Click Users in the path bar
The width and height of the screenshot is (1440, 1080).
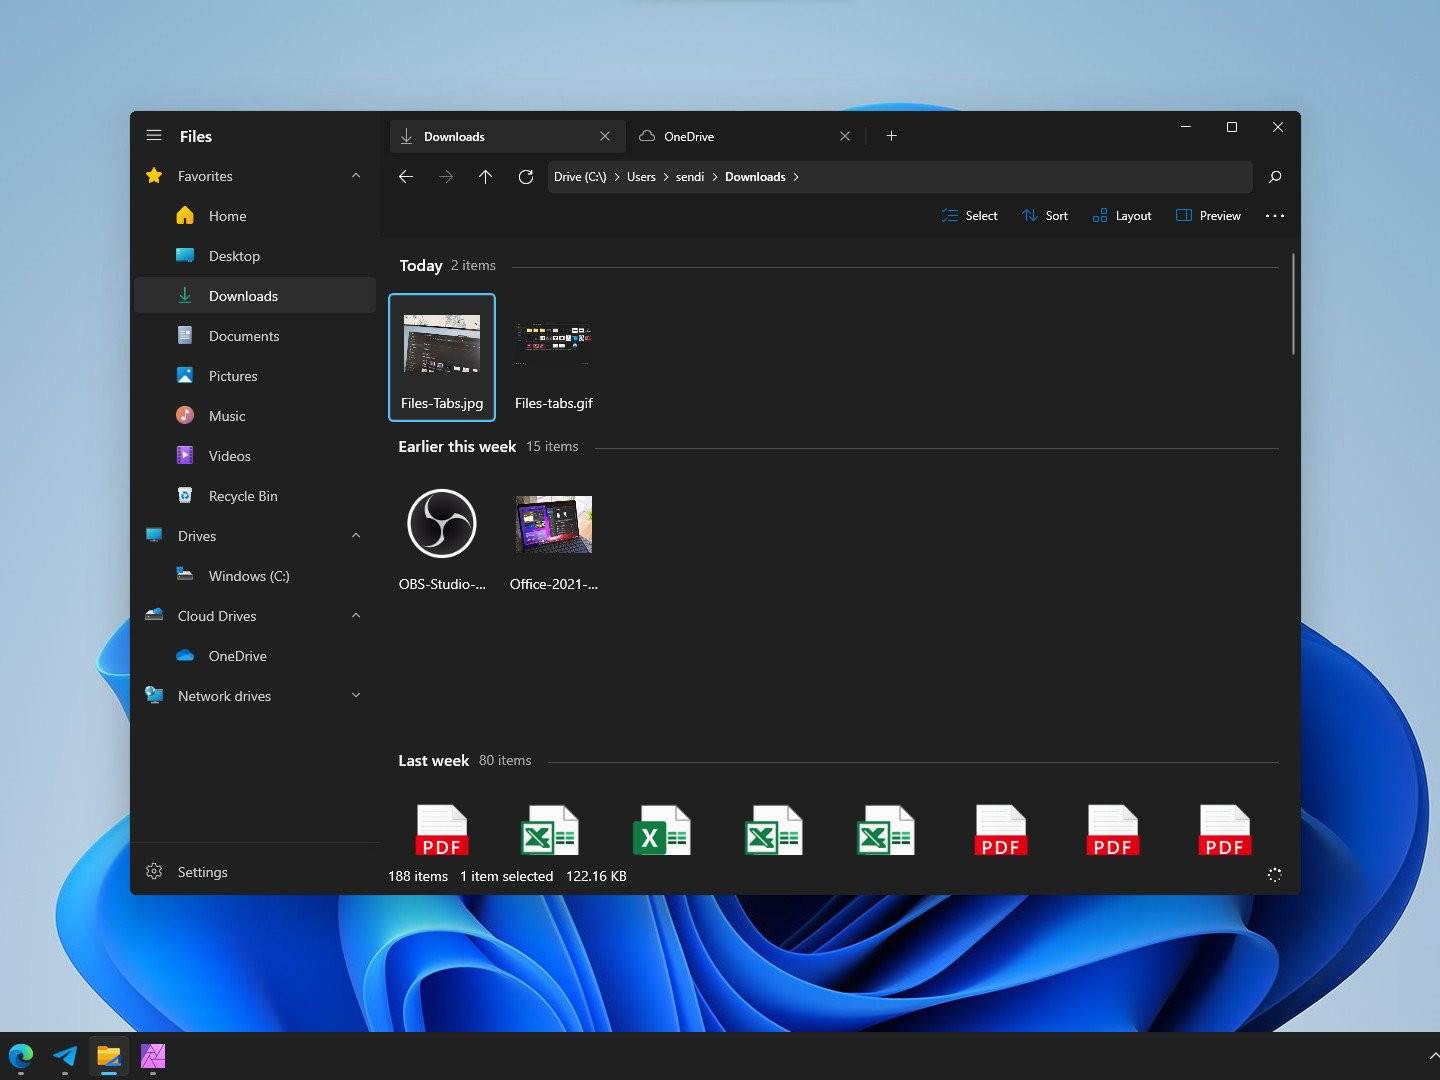641,177
